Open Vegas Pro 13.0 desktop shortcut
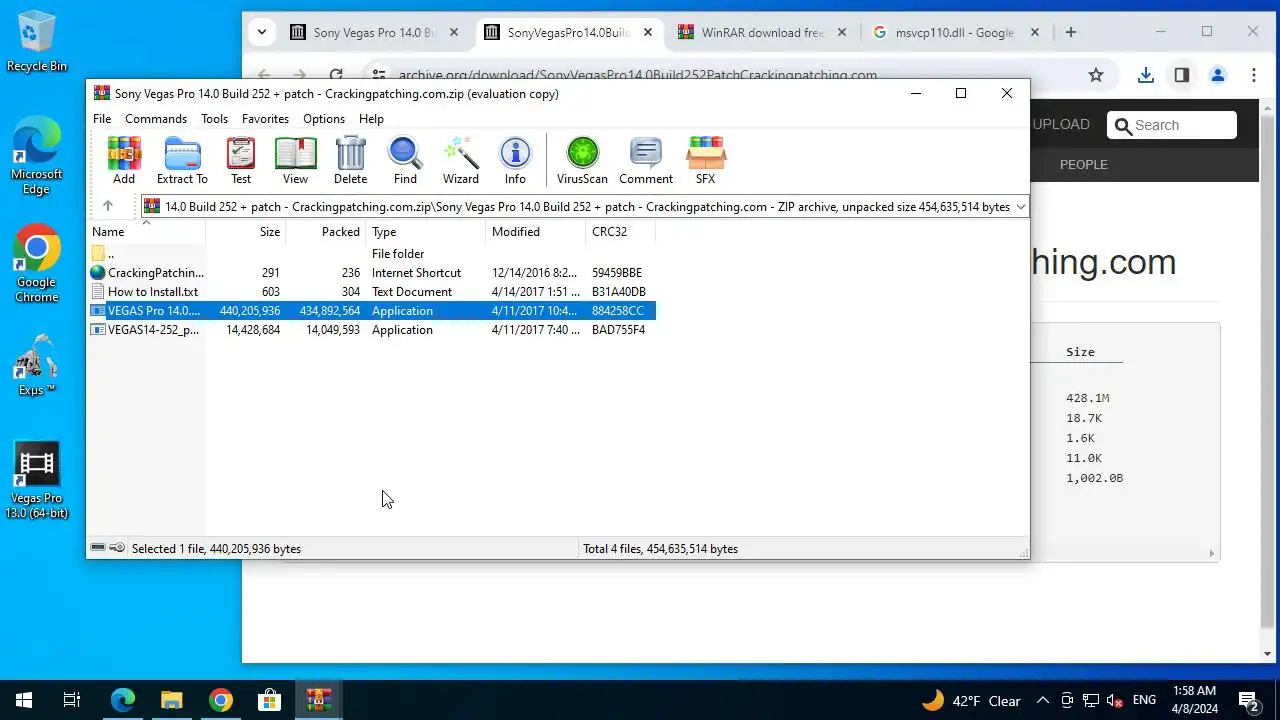Image resolution: width=1280 pixels, height=720 pixels. click(37, 481)
